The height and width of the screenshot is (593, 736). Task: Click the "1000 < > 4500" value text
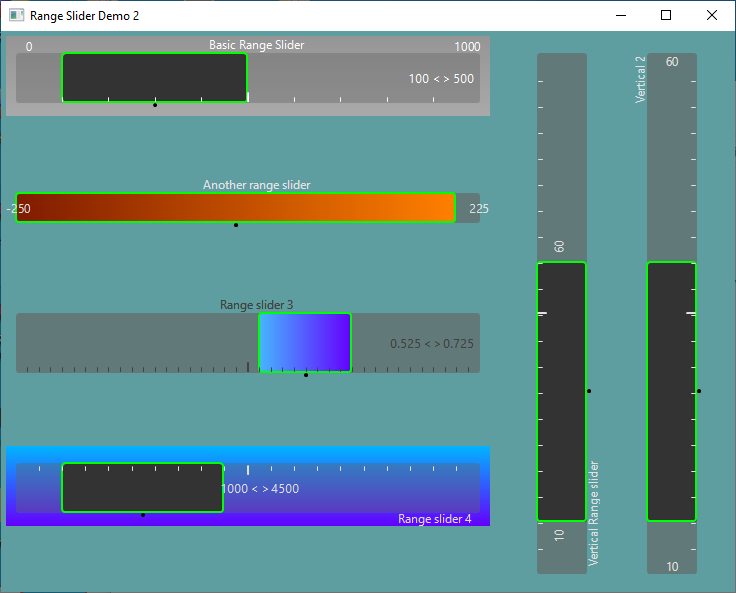(x=261, y=489)
